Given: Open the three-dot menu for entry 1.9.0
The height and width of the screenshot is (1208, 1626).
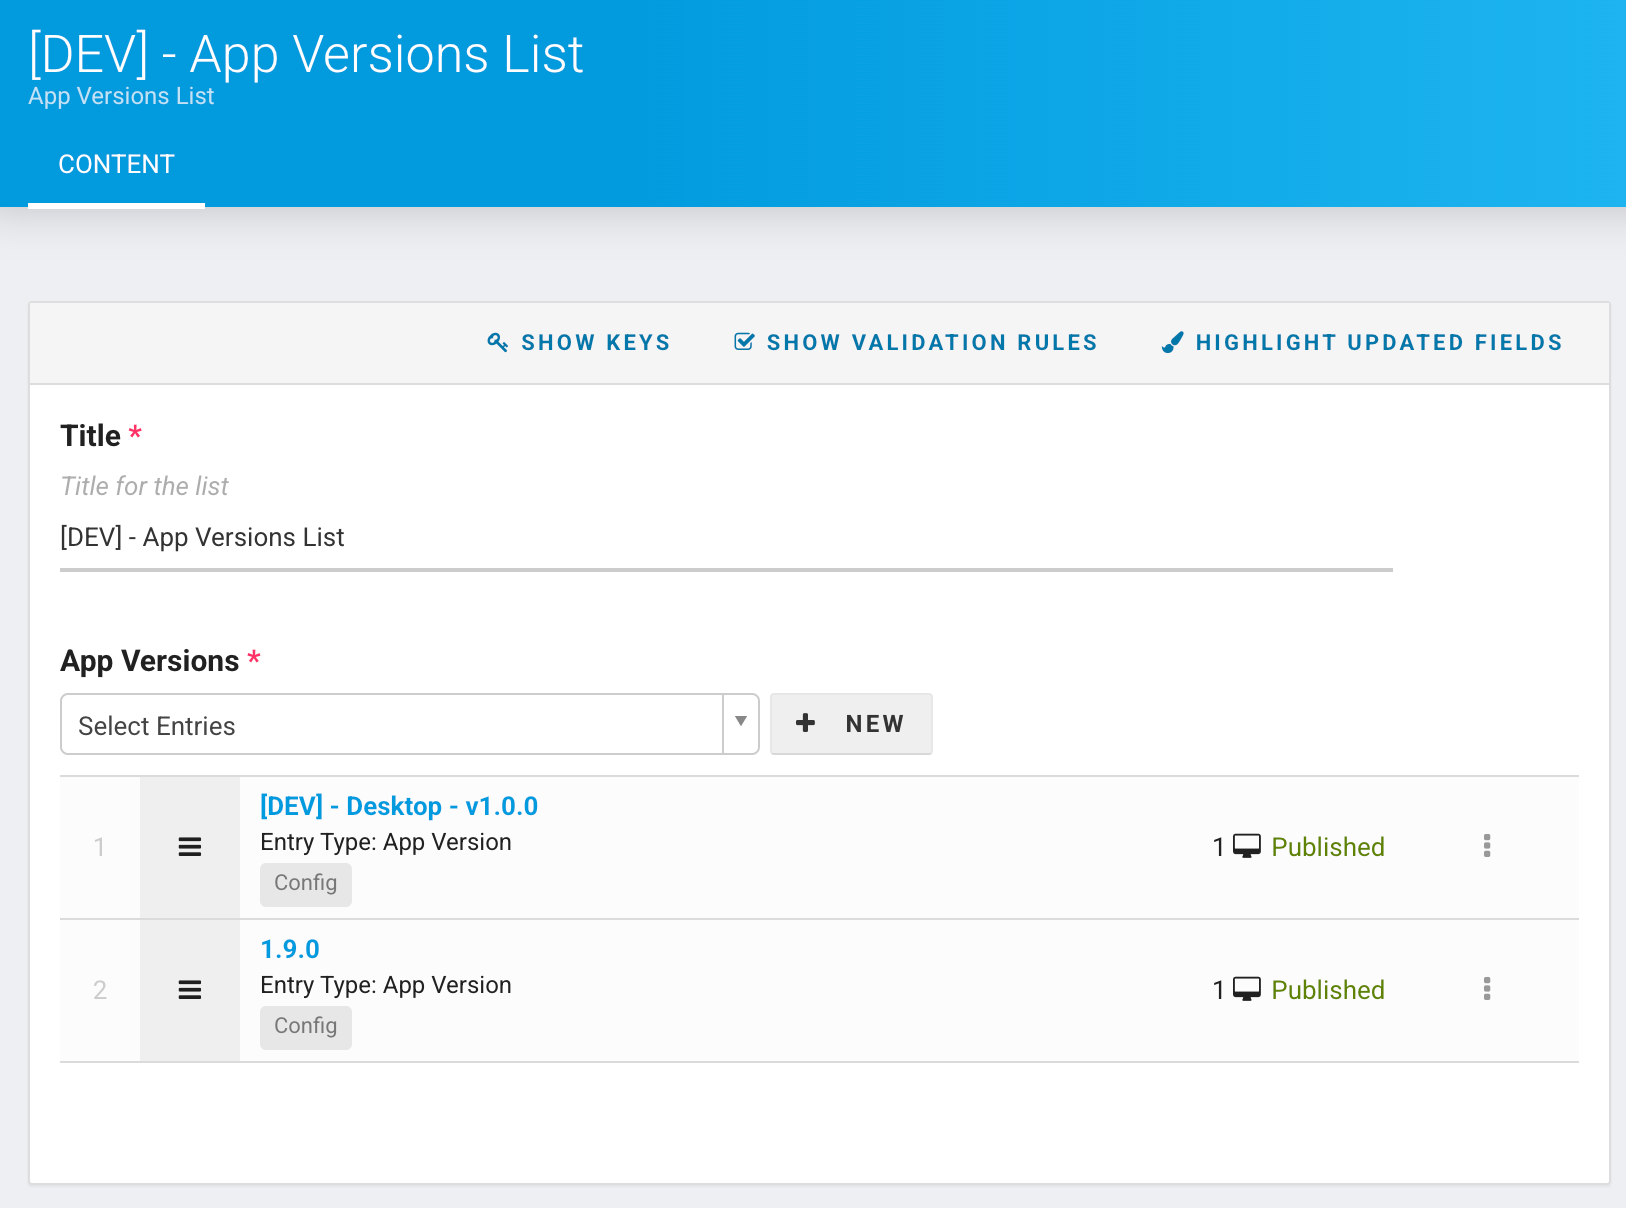Looking at the screenshot, I should click(x=1487, y=989).
